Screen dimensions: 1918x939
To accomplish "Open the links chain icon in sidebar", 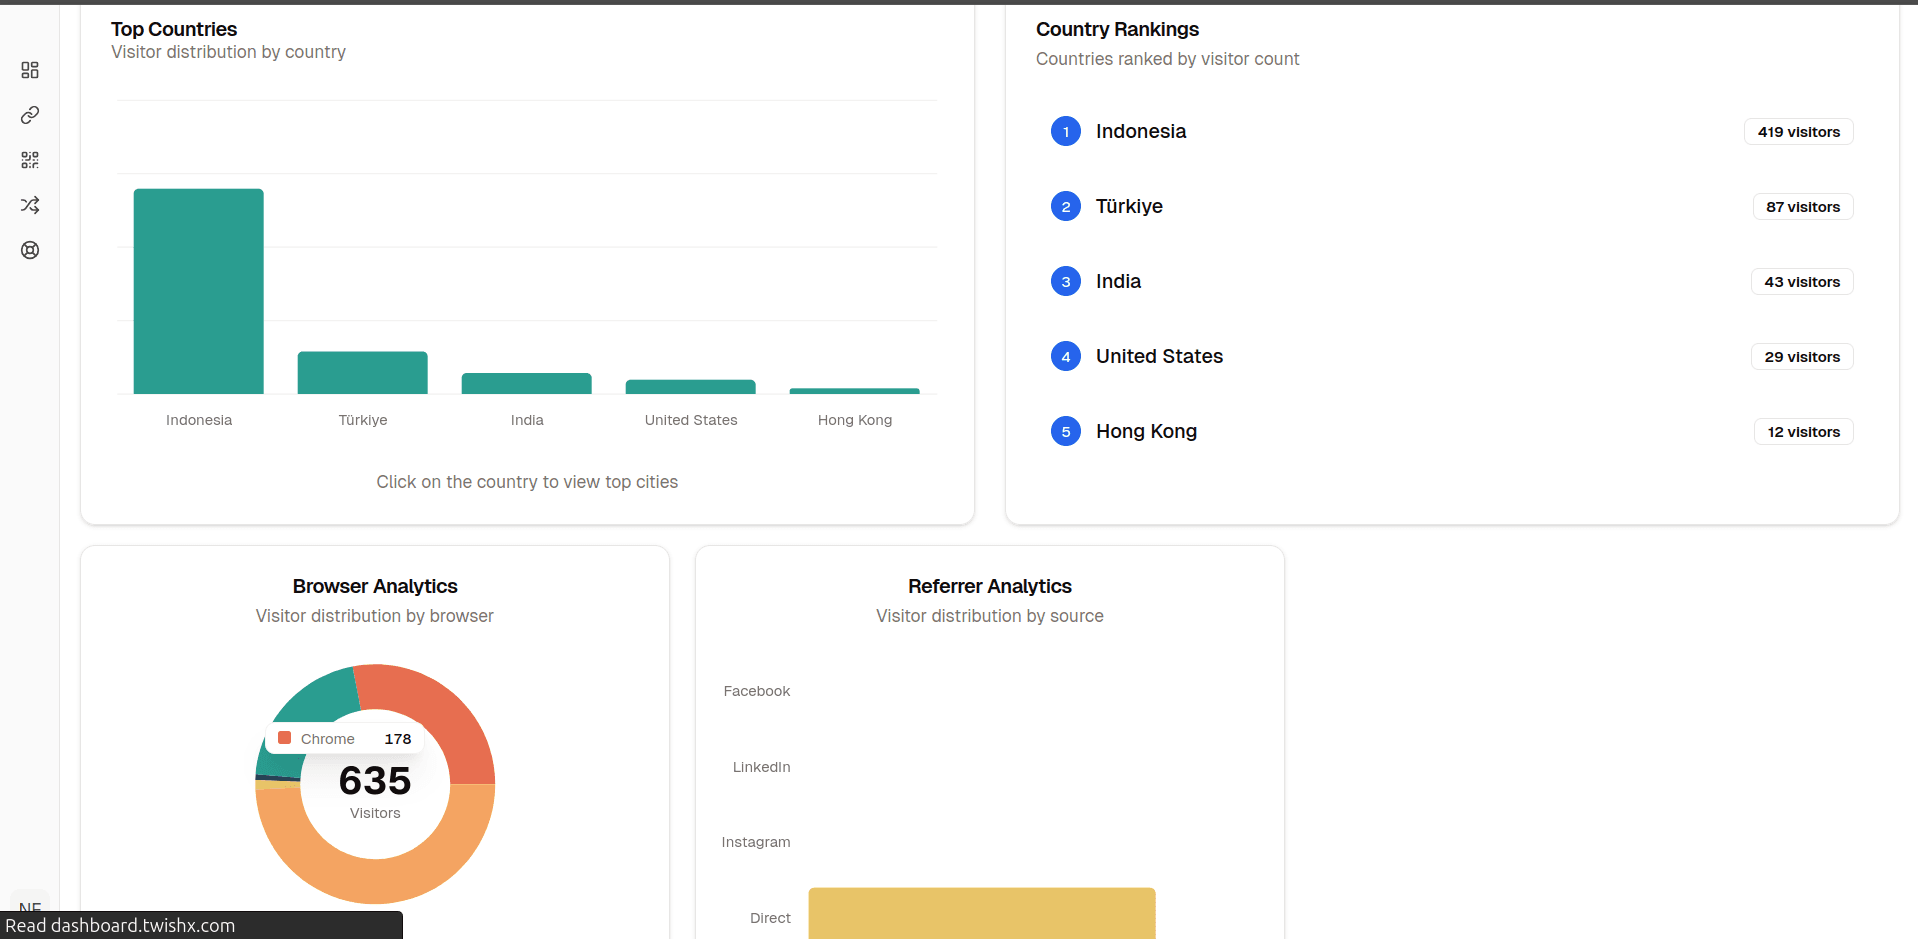I will click(30, 115).
